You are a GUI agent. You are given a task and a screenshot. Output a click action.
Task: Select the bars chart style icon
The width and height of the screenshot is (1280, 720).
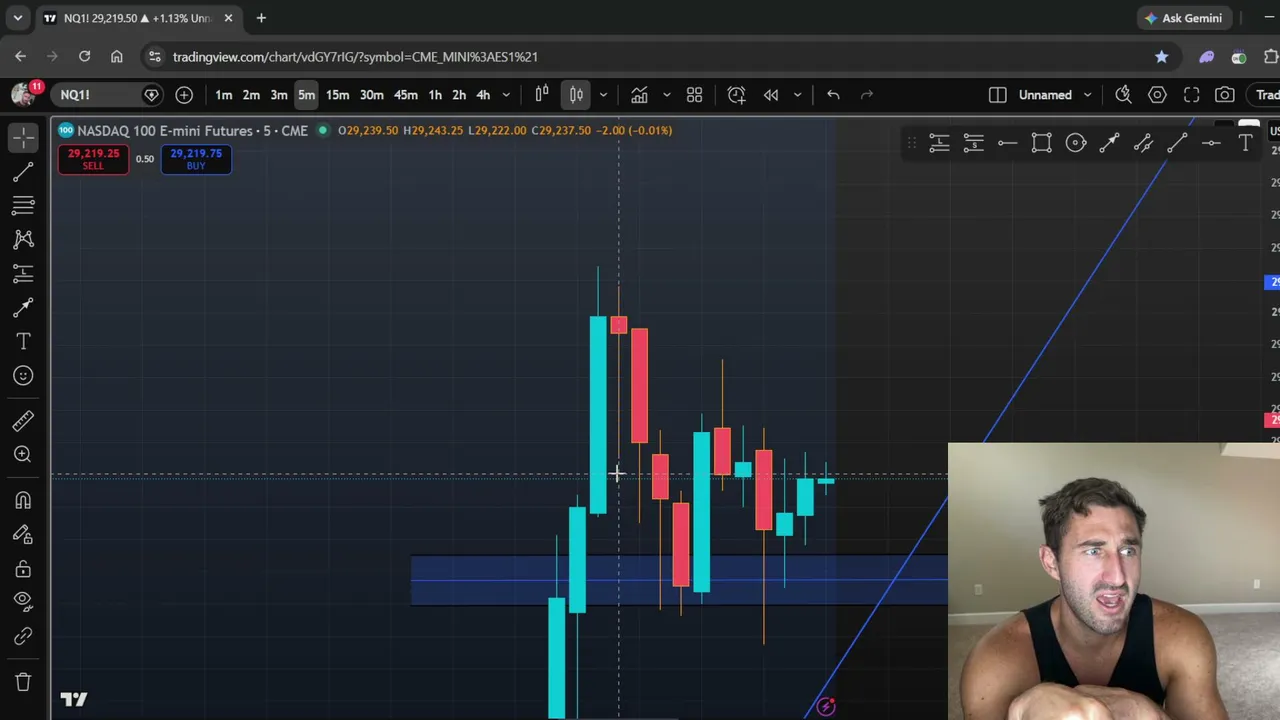pyautogui.click(x=542, y=95)
